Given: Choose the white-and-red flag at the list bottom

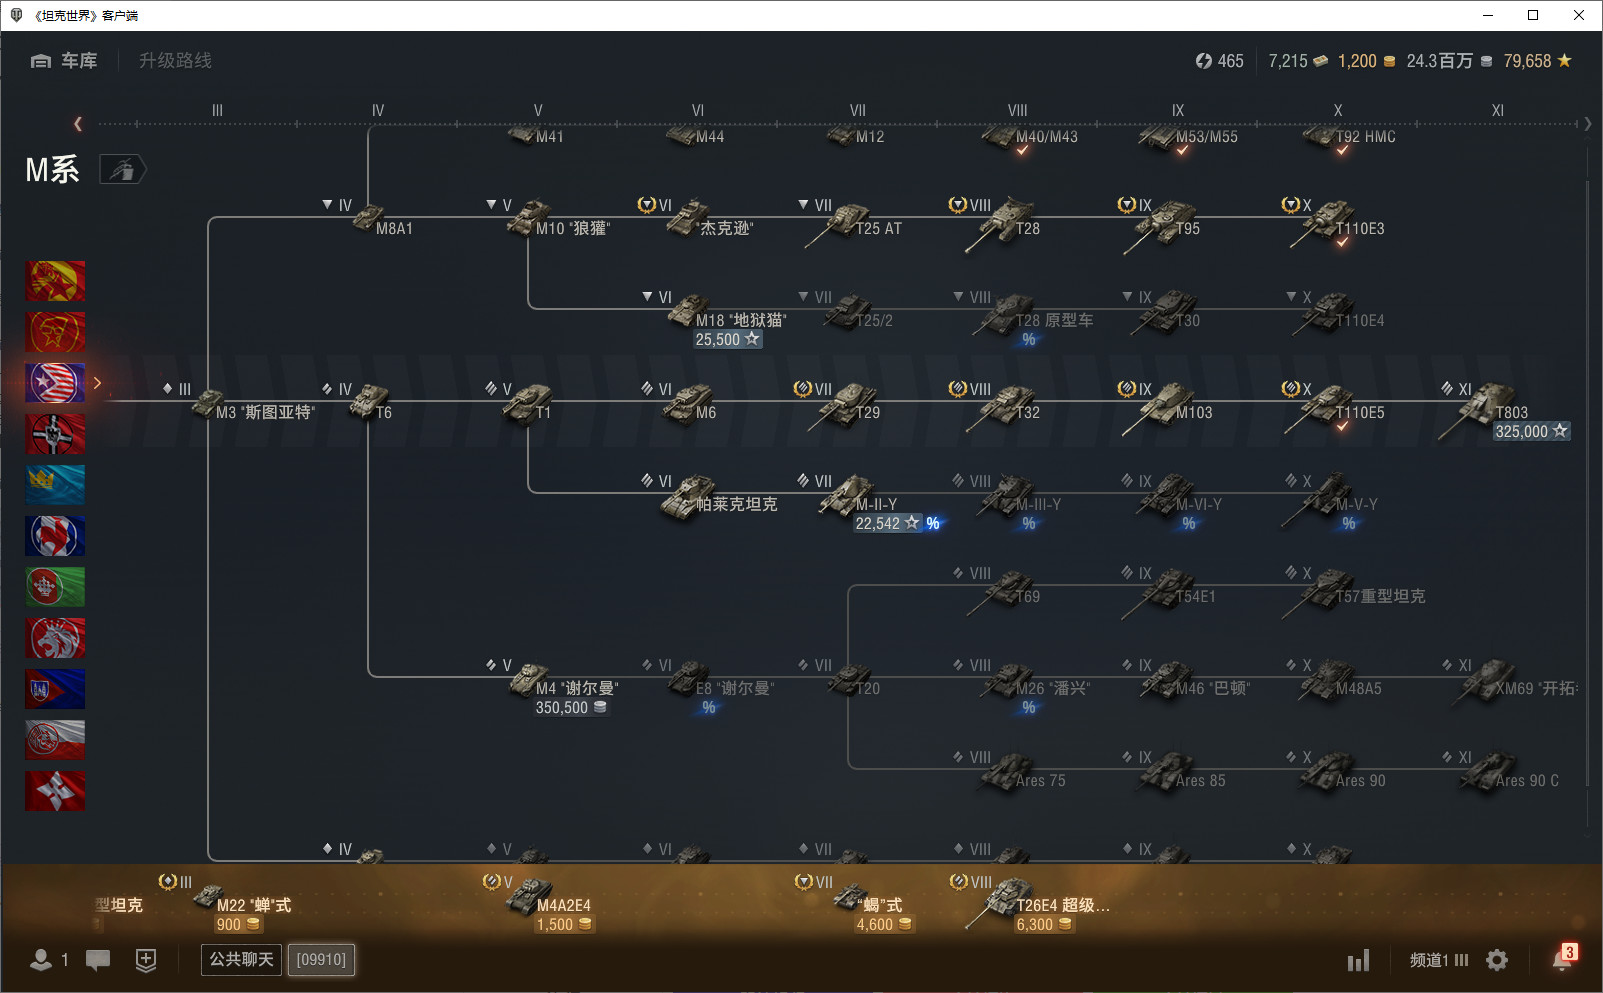Looking at the screenshot, I should [x=55, y=740].
